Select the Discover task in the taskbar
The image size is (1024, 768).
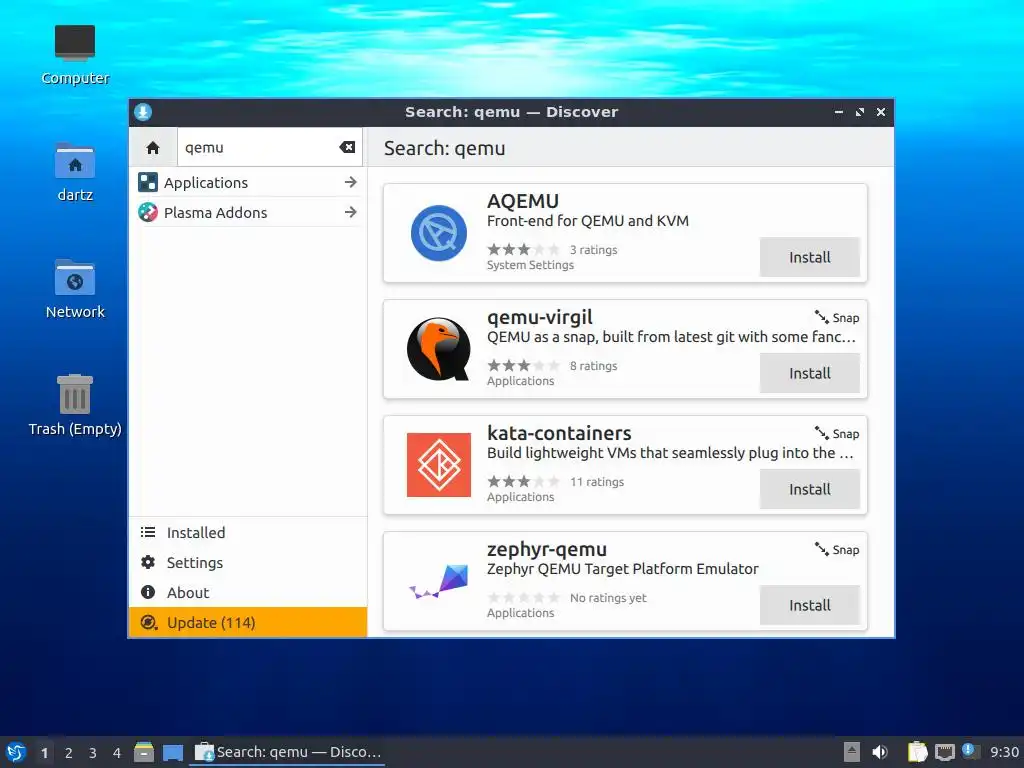click(287, 752)
